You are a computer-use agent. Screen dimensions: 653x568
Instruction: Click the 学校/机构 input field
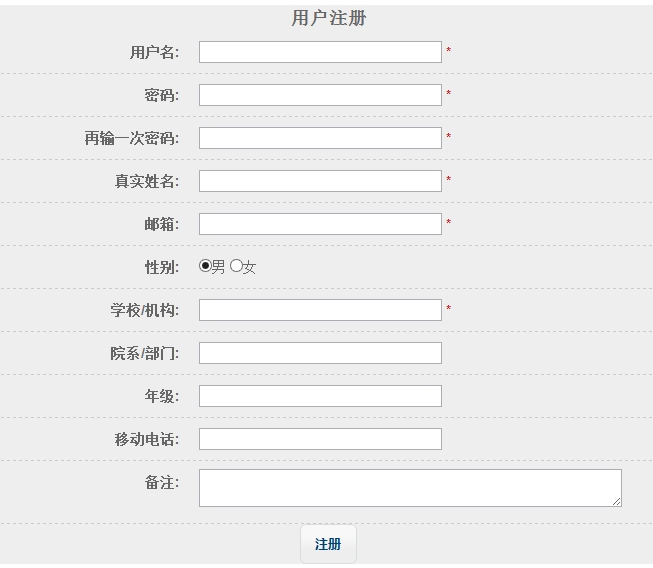pos(320,310)
